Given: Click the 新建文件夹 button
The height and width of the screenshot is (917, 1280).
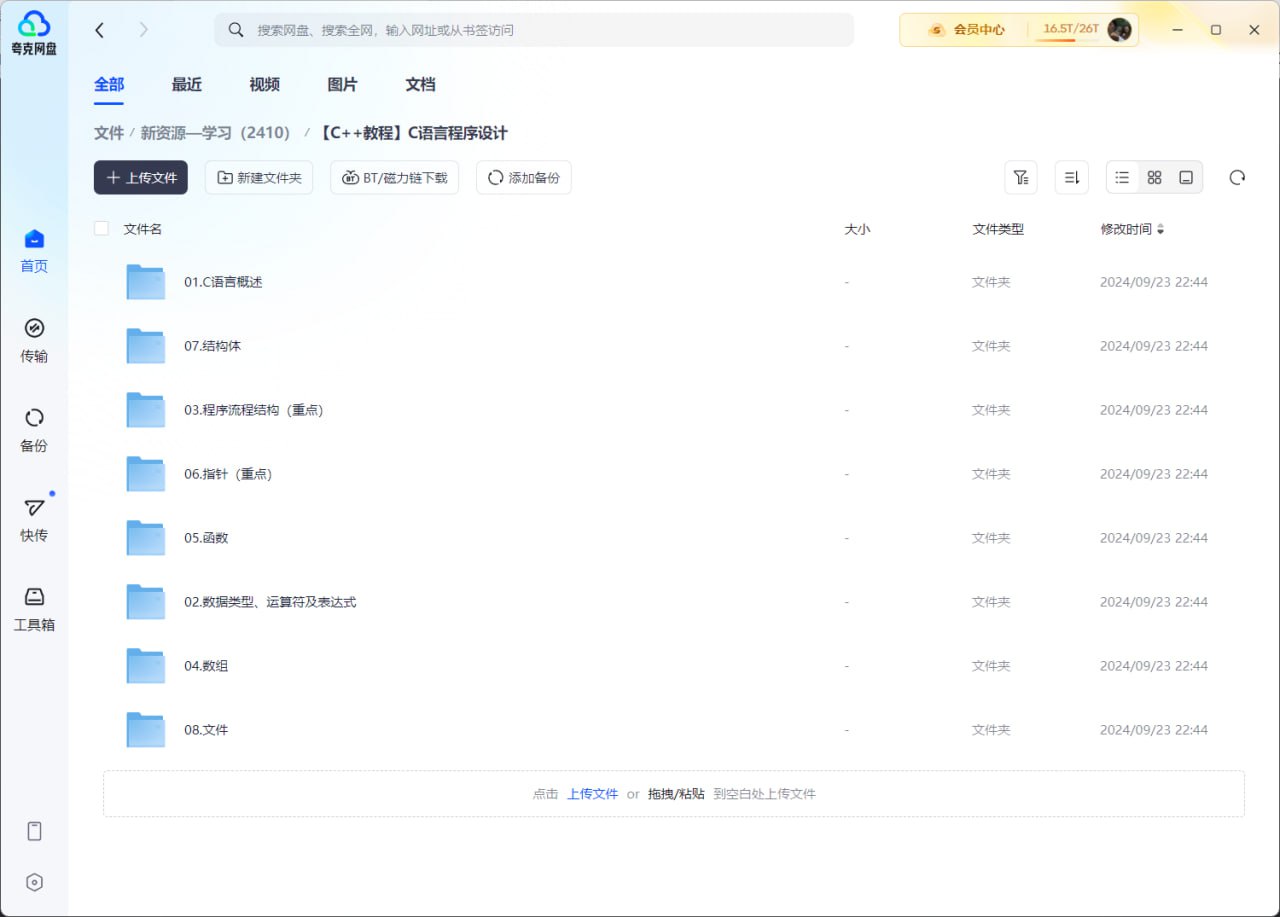Looking at the screenshot, I should point(259,177).
